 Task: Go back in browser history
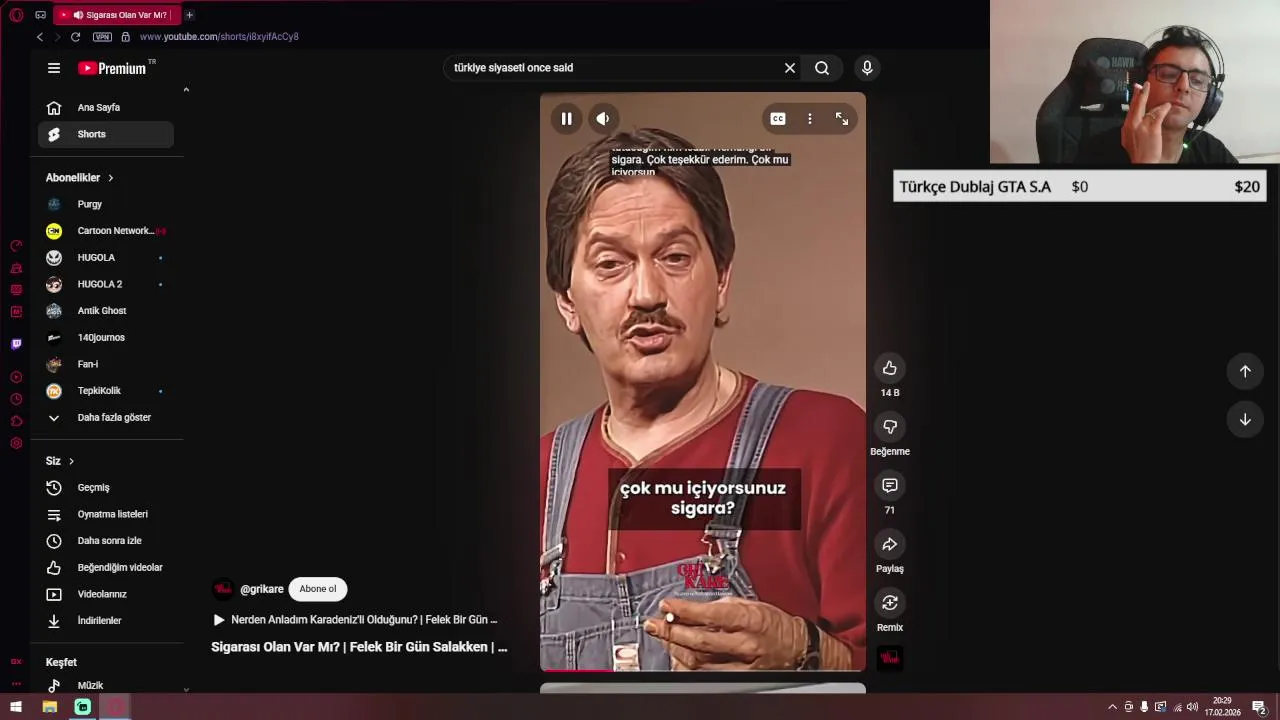point(40,37)
